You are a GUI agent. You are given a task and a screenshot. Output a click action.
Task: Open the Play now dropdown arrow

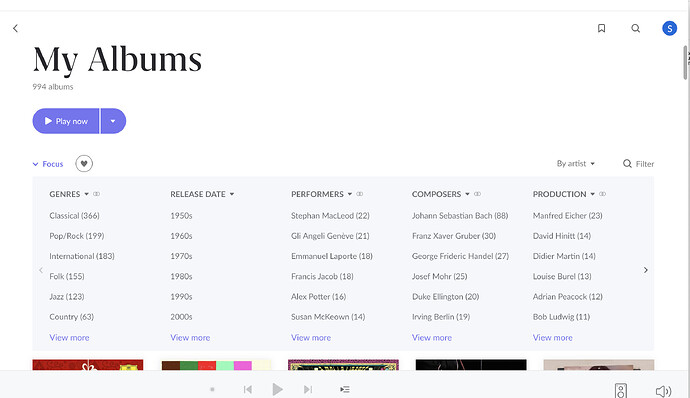(113, 121)
